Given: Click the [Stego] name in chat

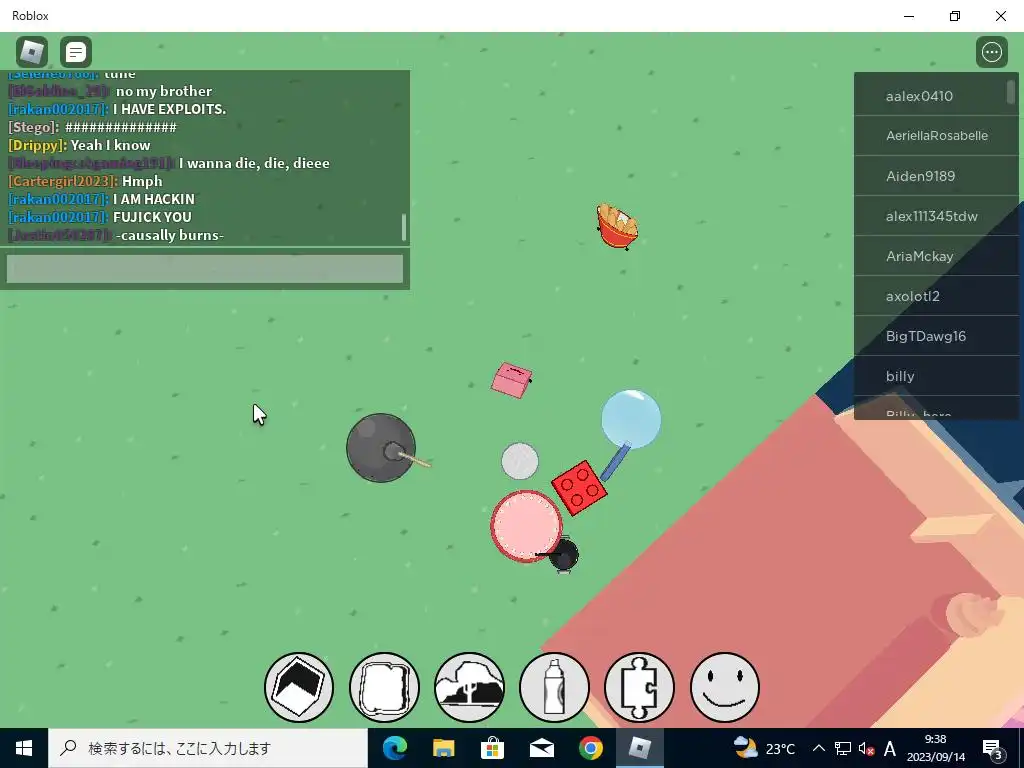Looking at the screenshot, I should (x=34, y=127).
